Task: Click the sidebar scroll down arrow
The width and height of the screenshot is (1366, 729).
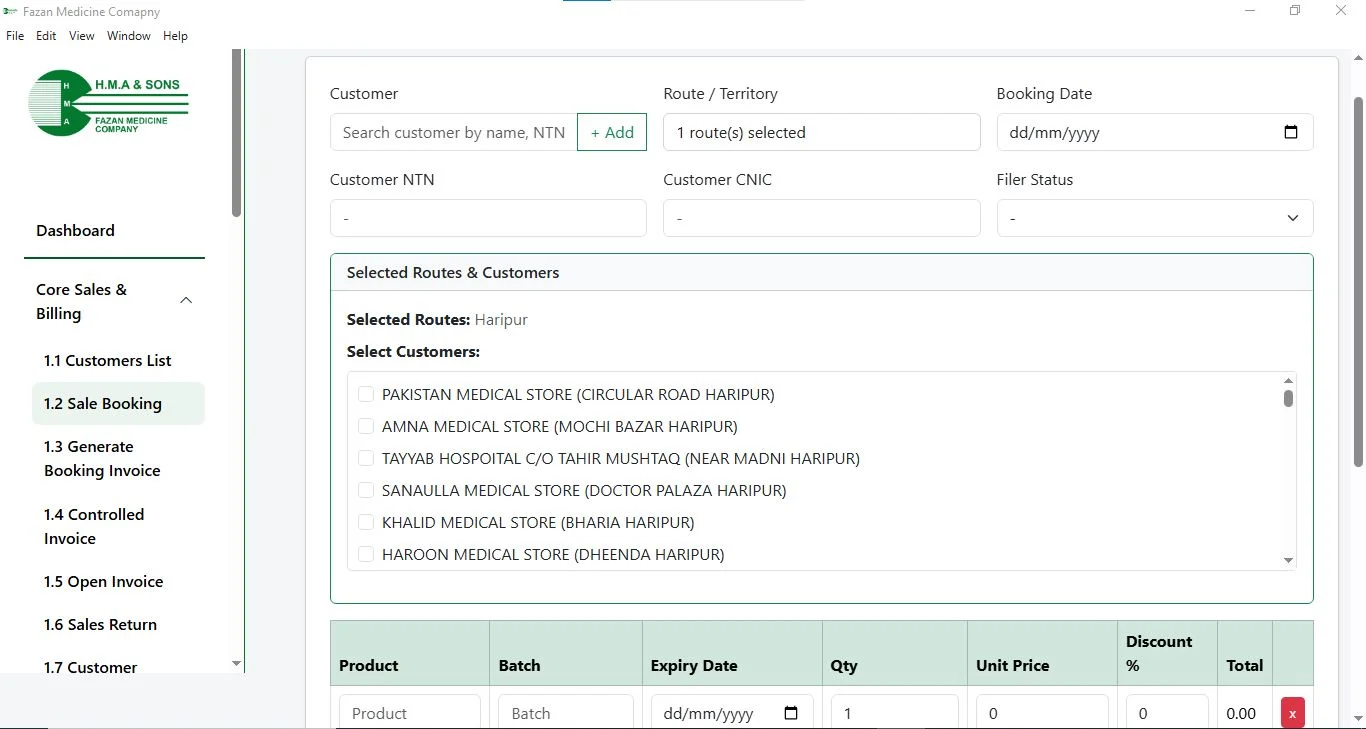Action: (x=236, y=663)
